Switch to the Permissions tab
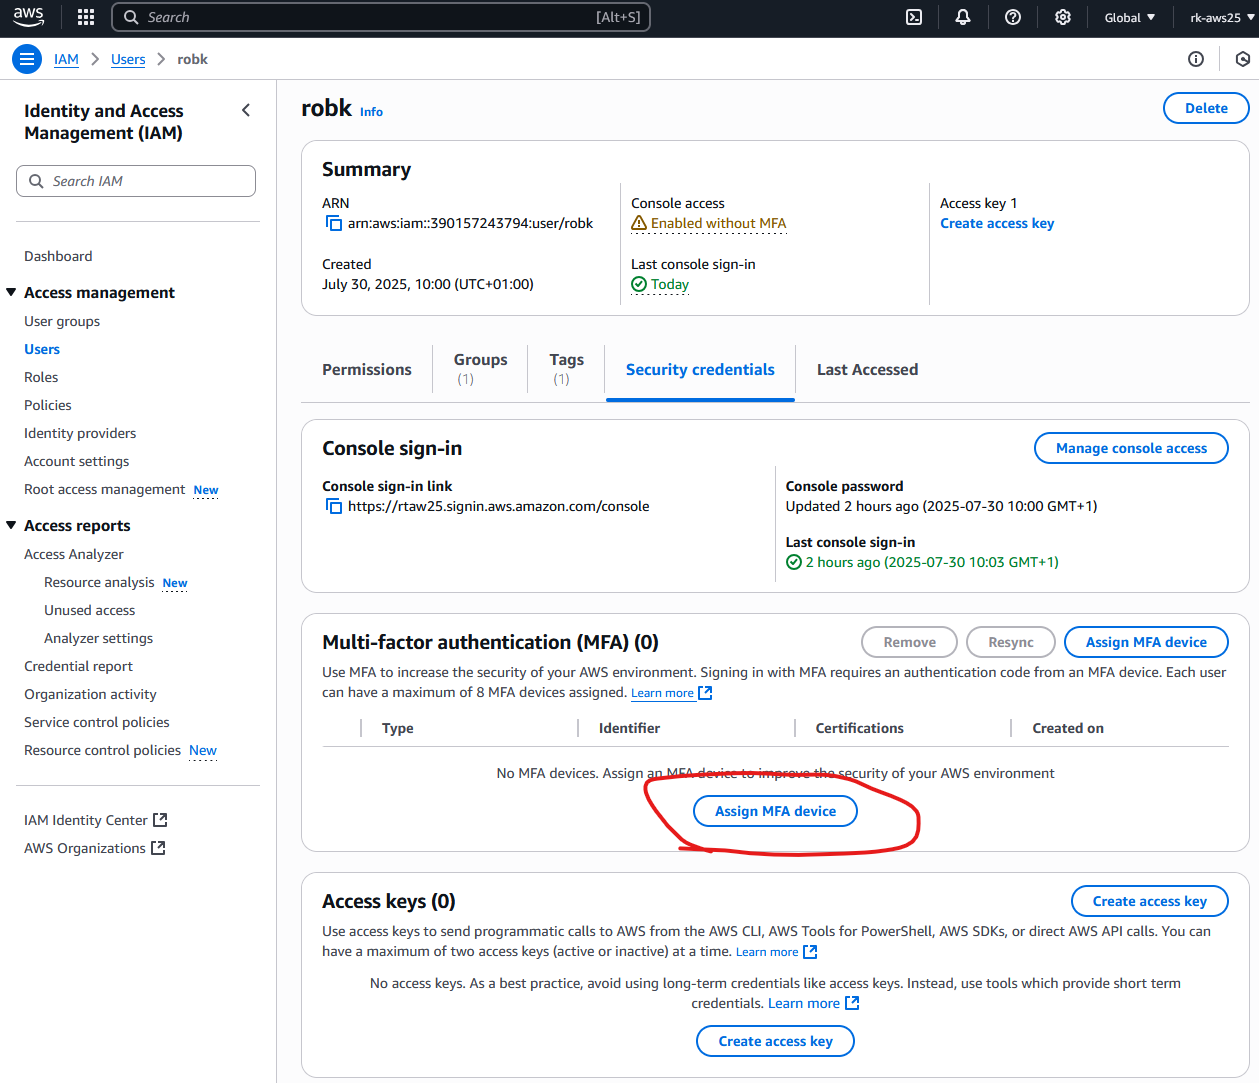 point(366,369)
